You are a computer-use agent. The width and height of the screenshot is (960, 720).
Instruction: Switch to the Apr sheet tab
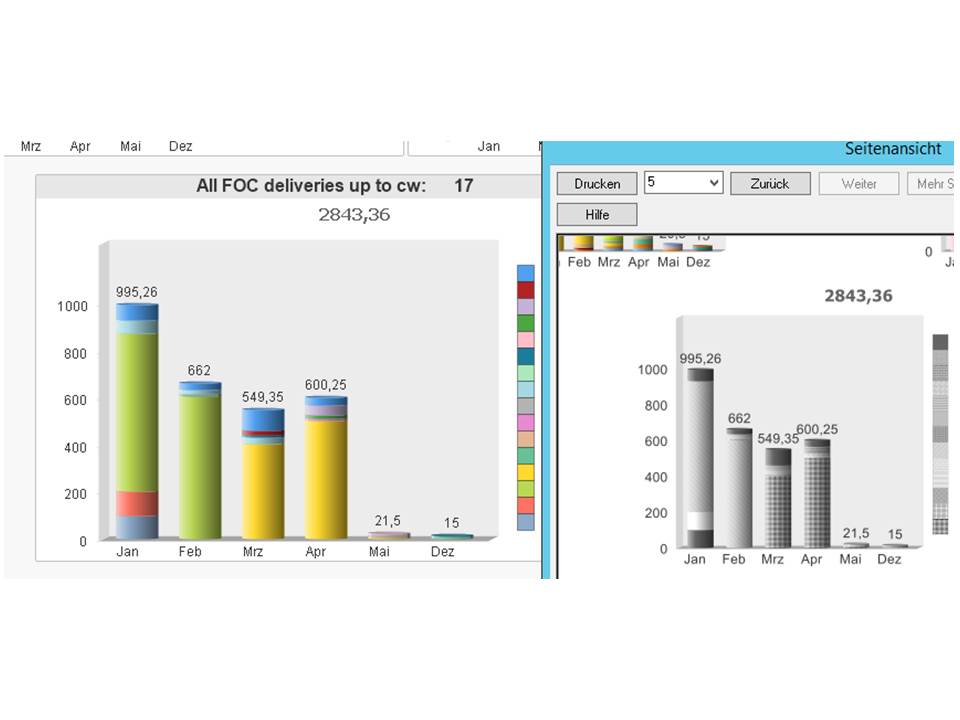tap(80, 146)
